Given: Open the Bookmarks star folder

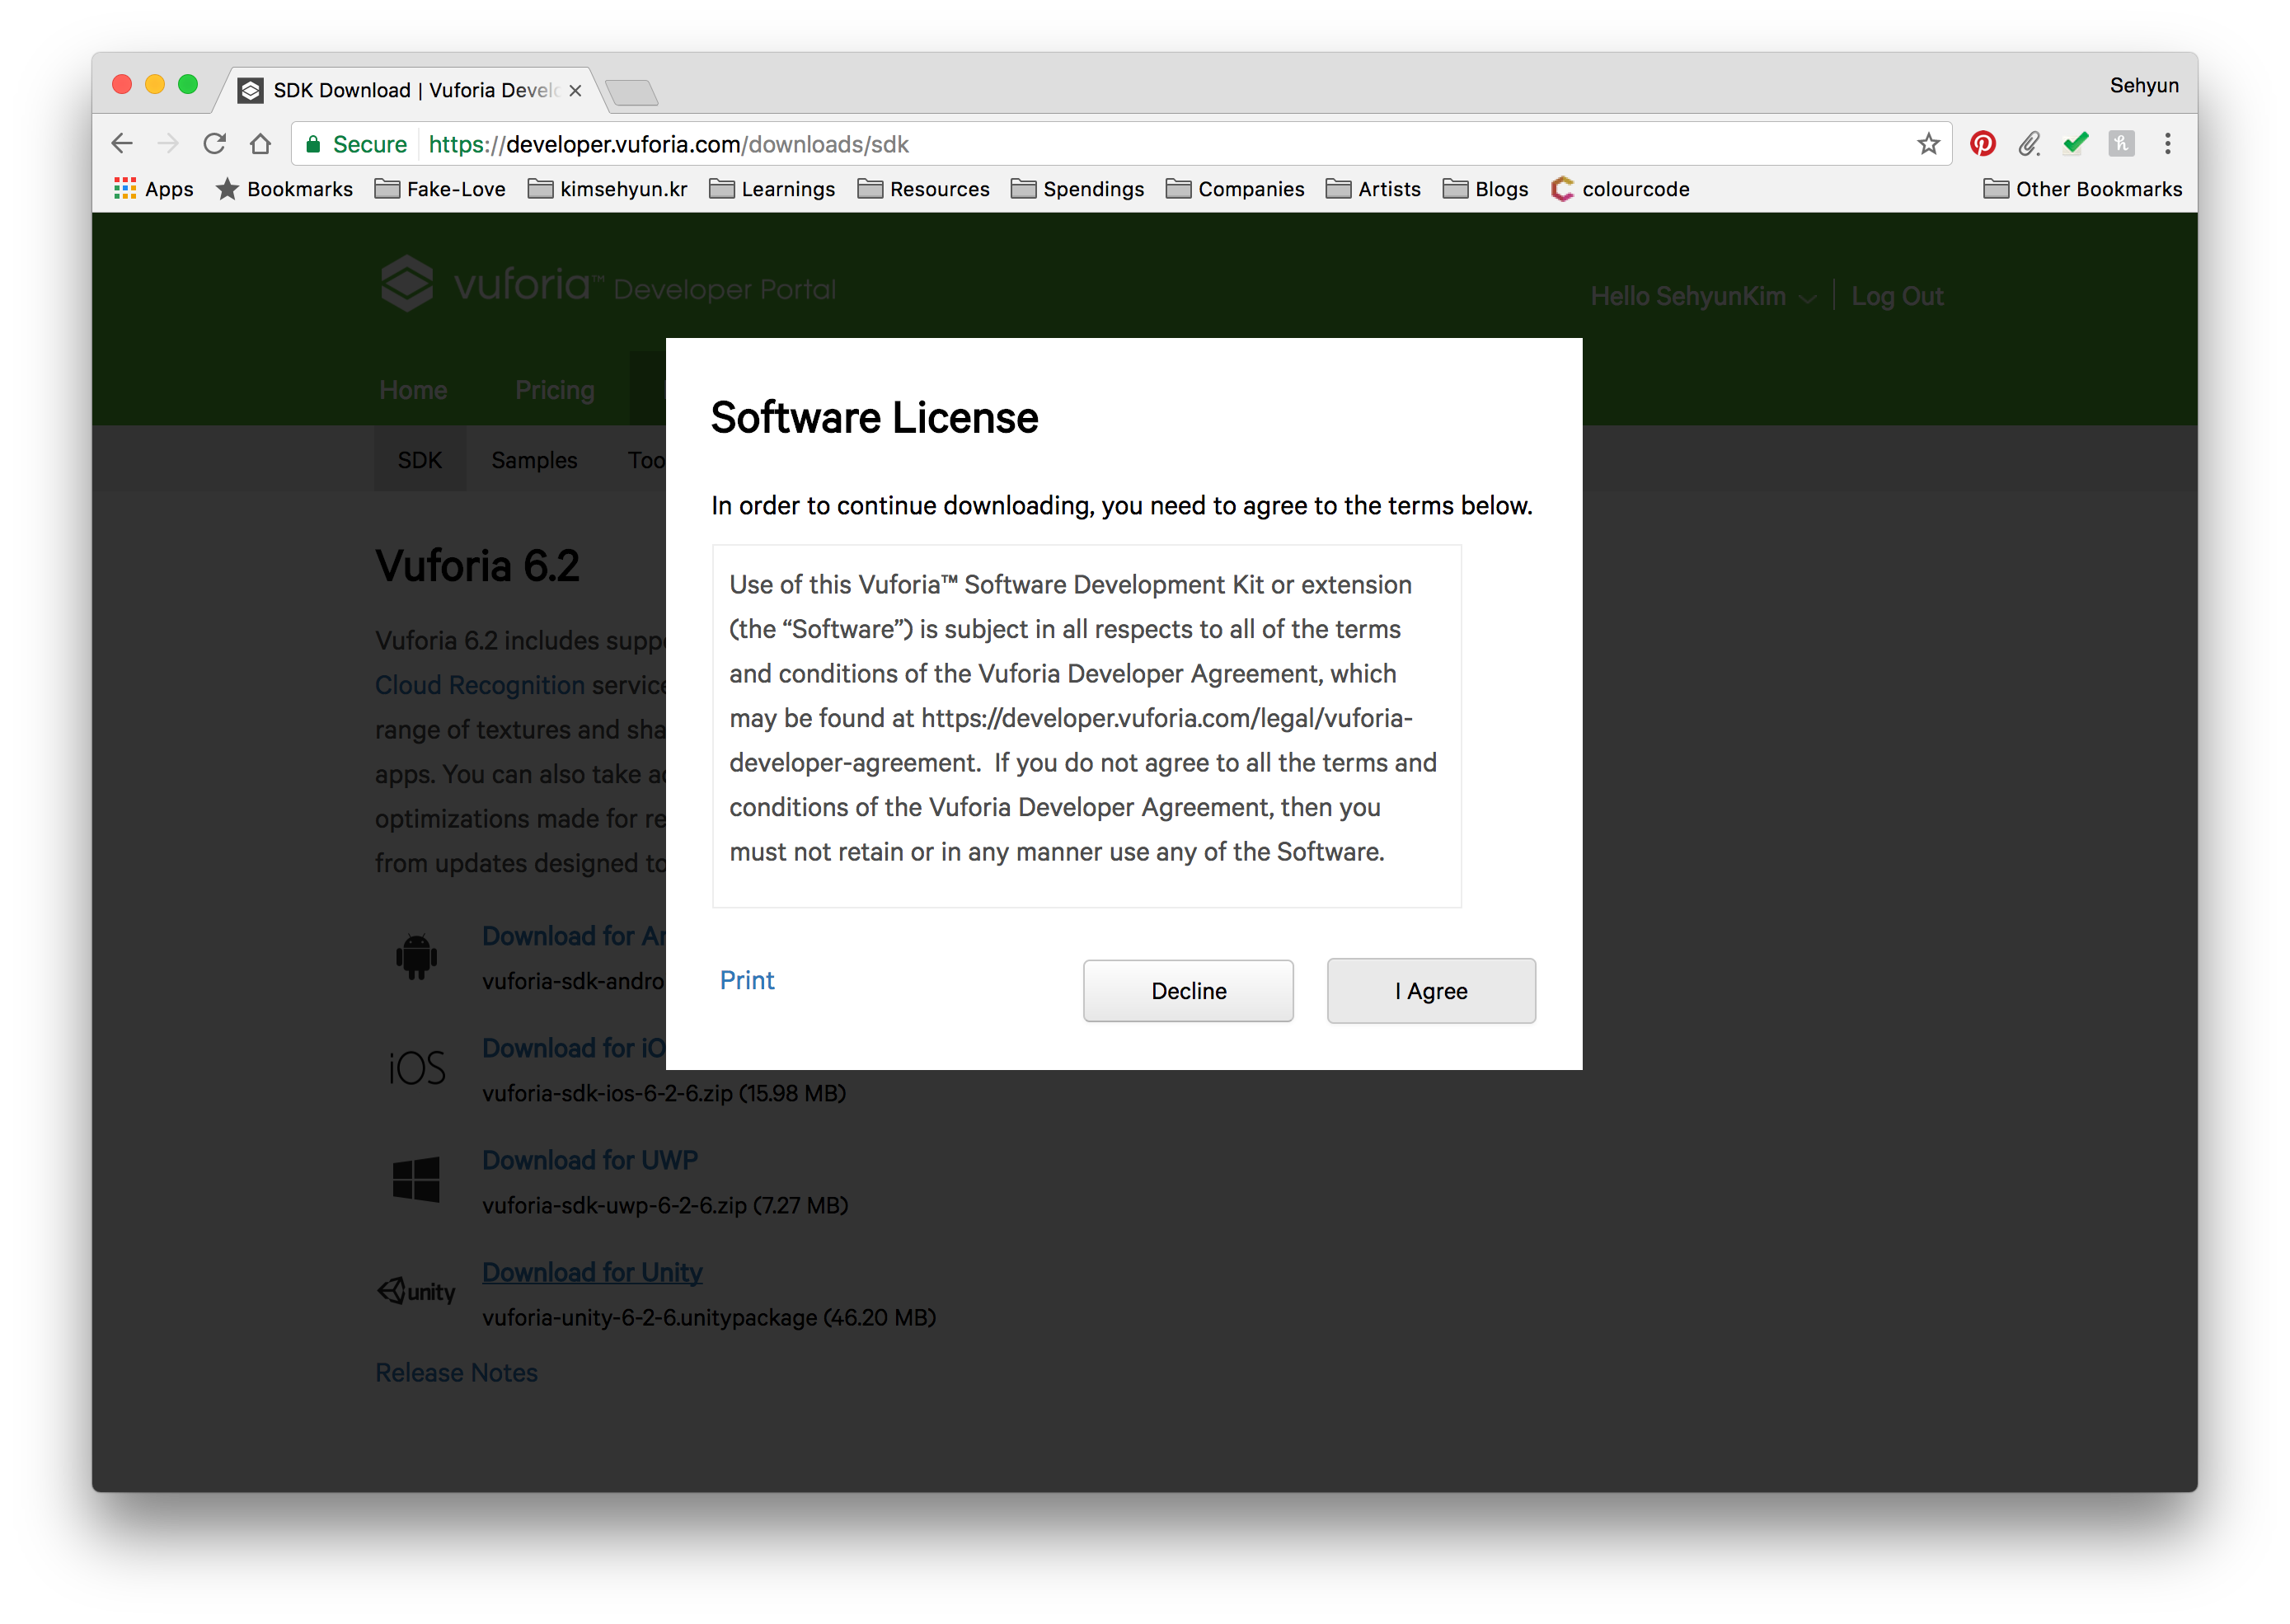Looking at the screenshot, I should 284,189.
